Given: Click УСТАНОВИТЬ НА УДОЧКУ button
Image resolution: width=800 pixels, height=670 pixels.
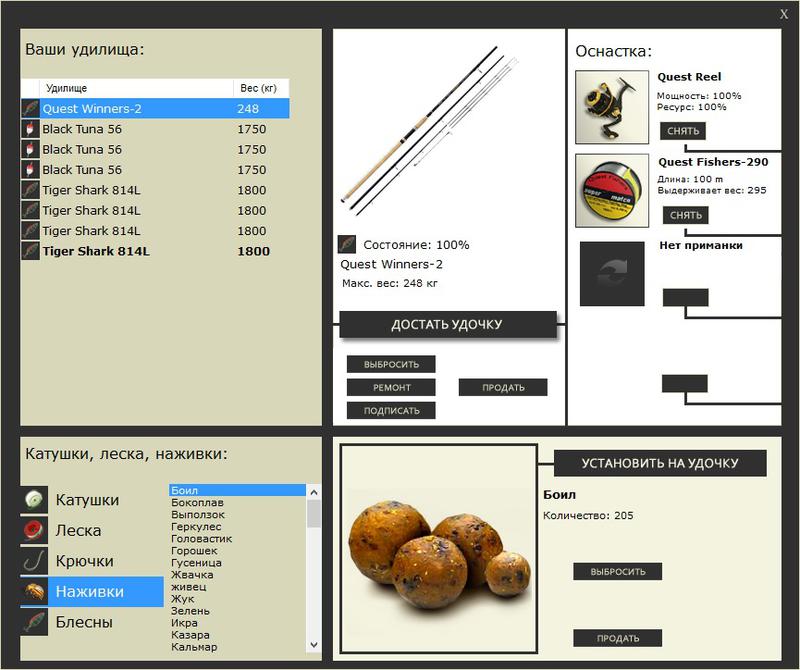Looking at the screenshot, I should 660,463.
